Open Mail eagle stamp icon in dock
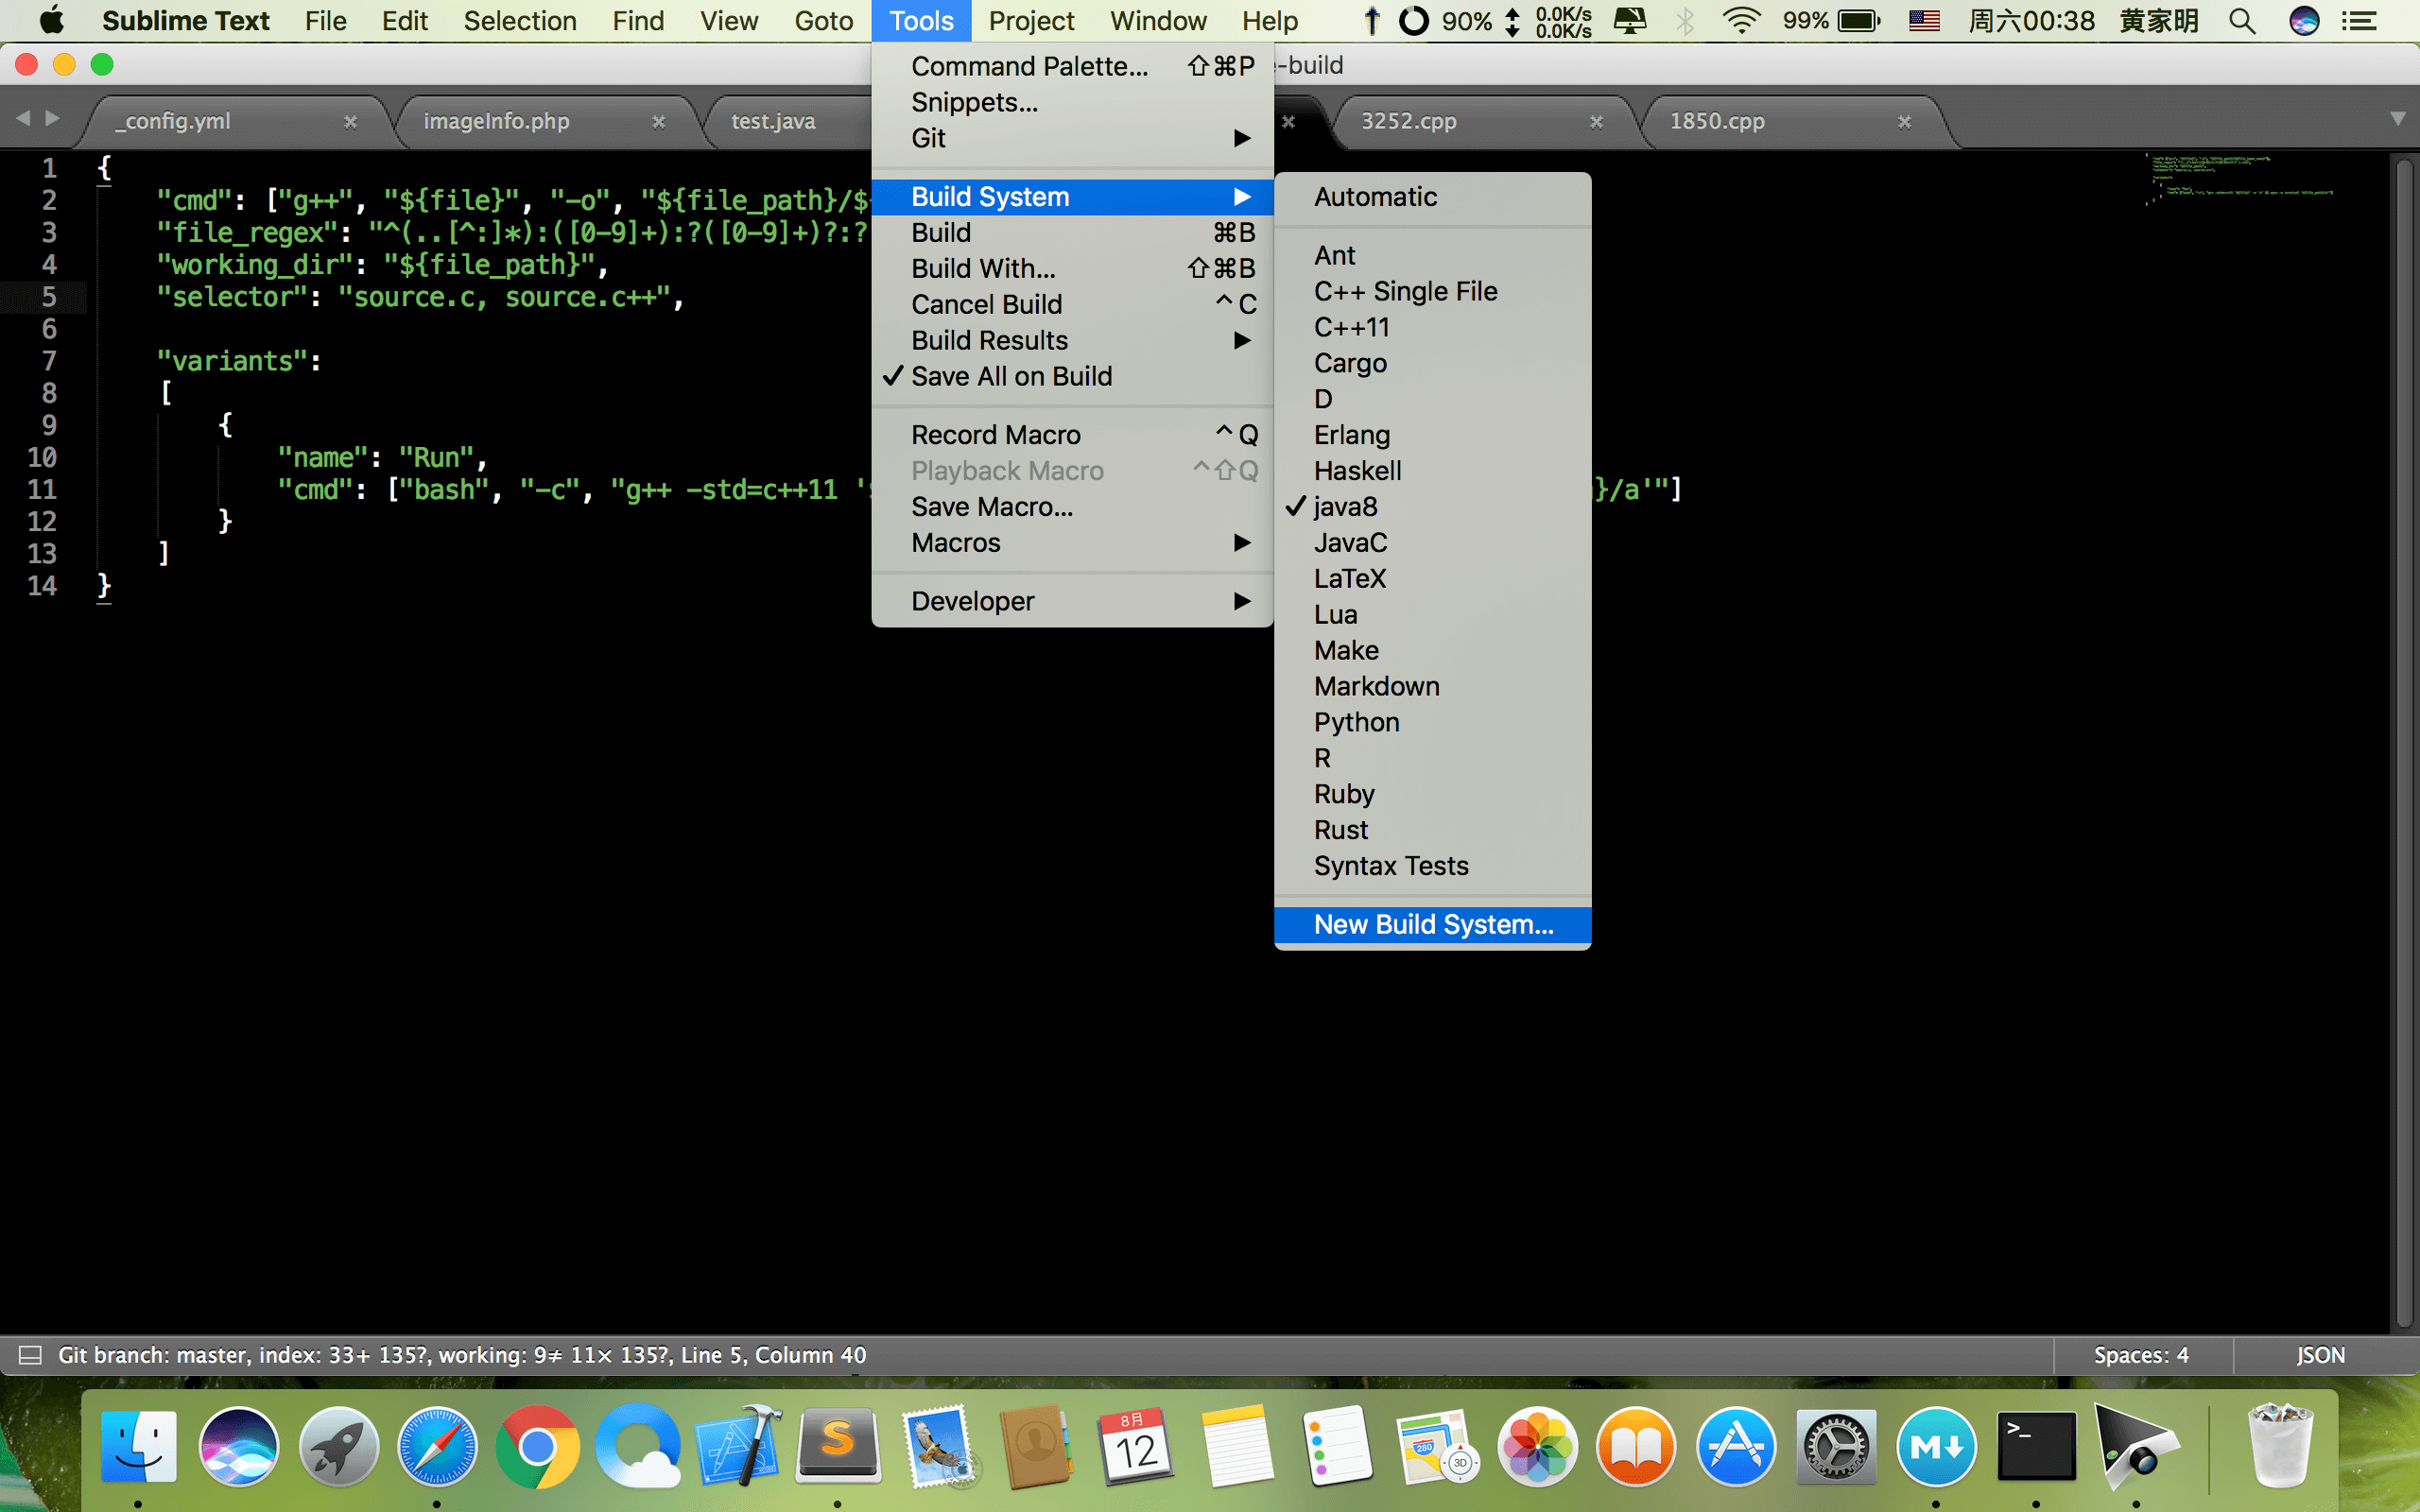 [938, 1446]
